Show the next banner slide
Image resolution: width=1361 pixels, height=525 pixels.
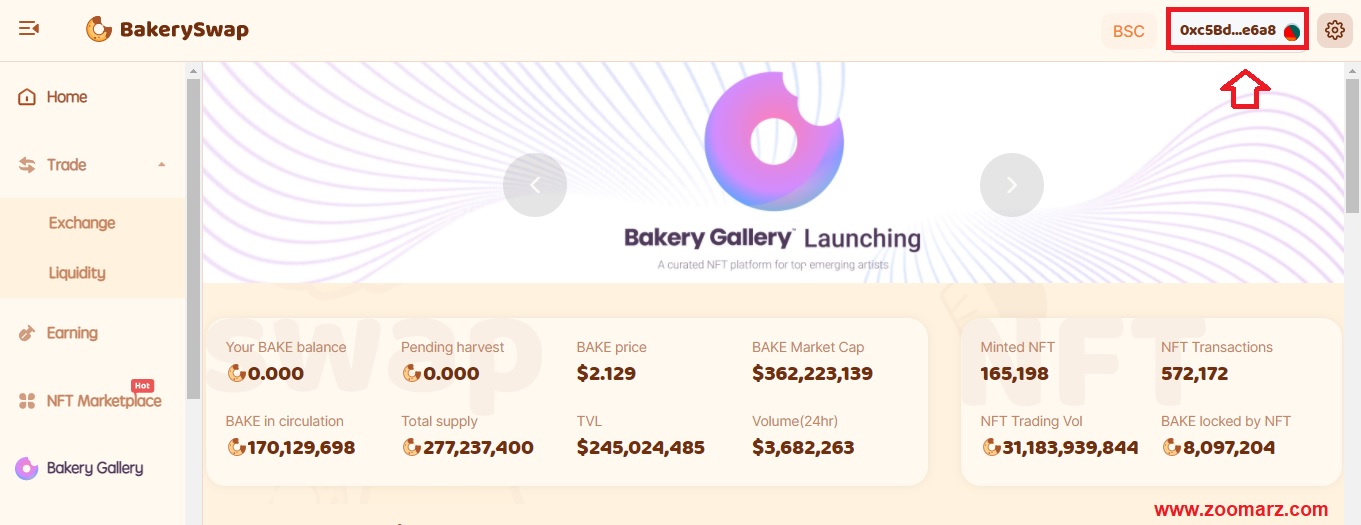1012,185
